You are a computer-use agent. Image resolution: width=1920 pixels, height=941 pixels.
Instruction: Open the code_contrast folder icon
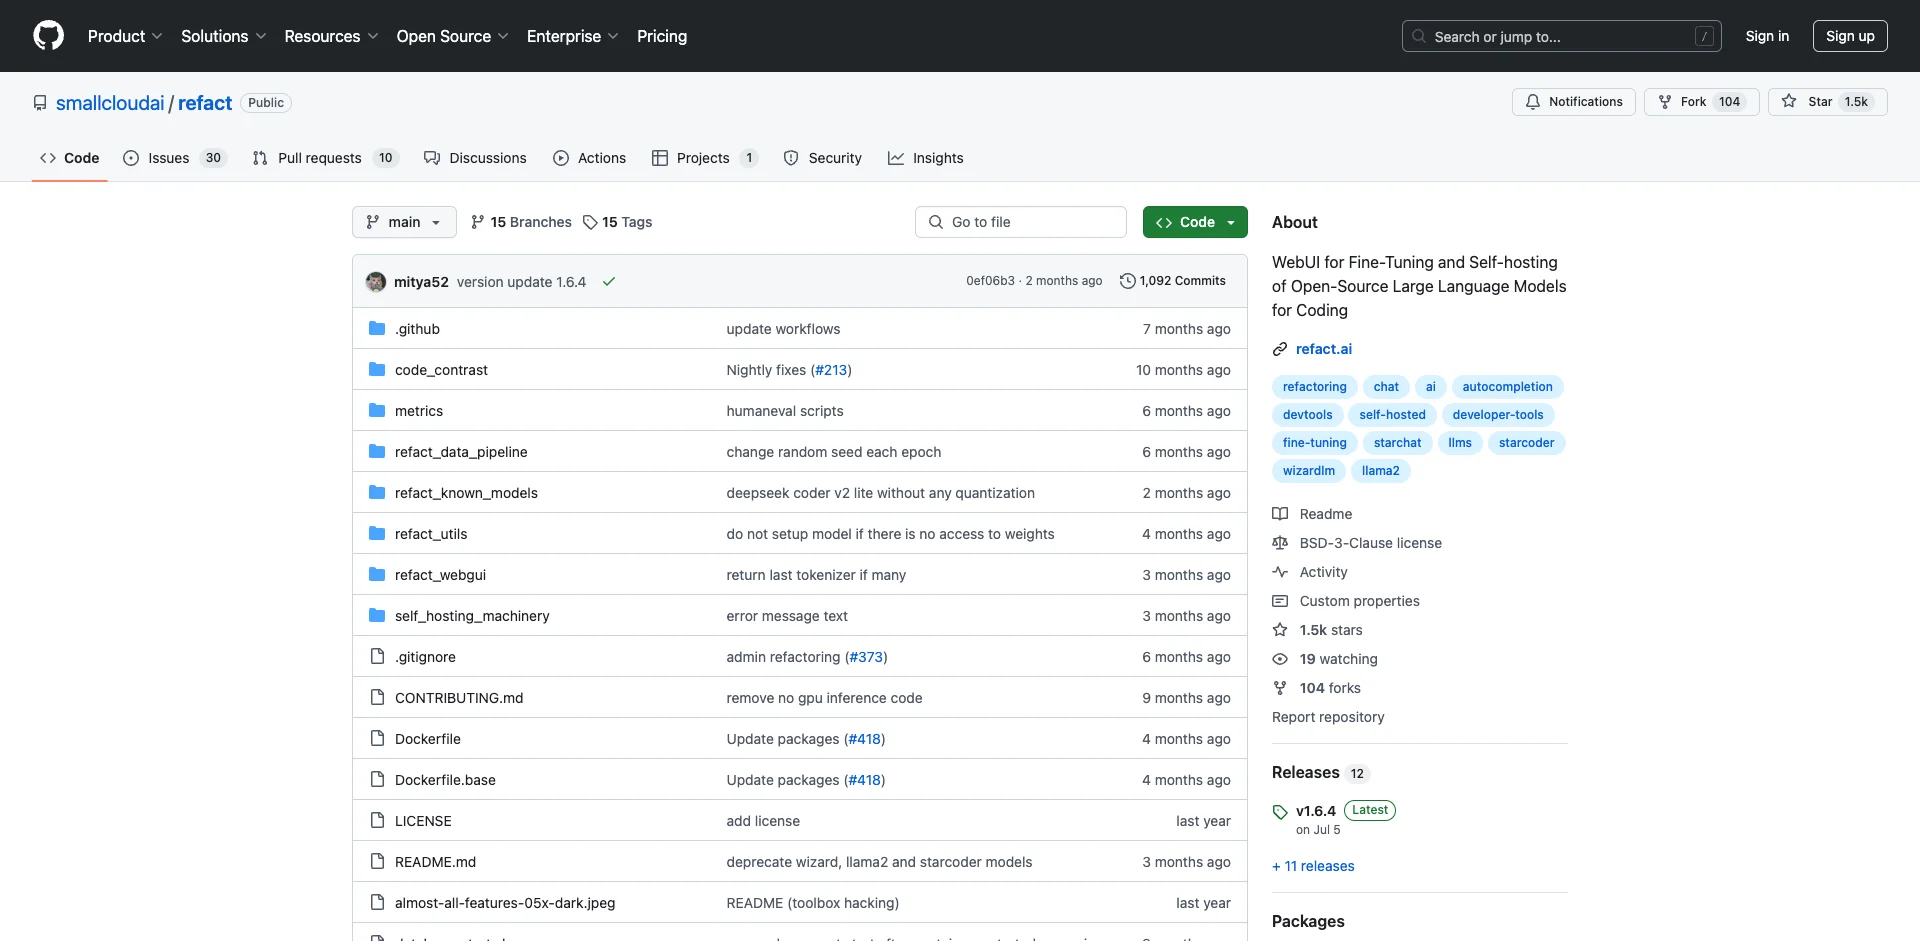click(377, 370)
